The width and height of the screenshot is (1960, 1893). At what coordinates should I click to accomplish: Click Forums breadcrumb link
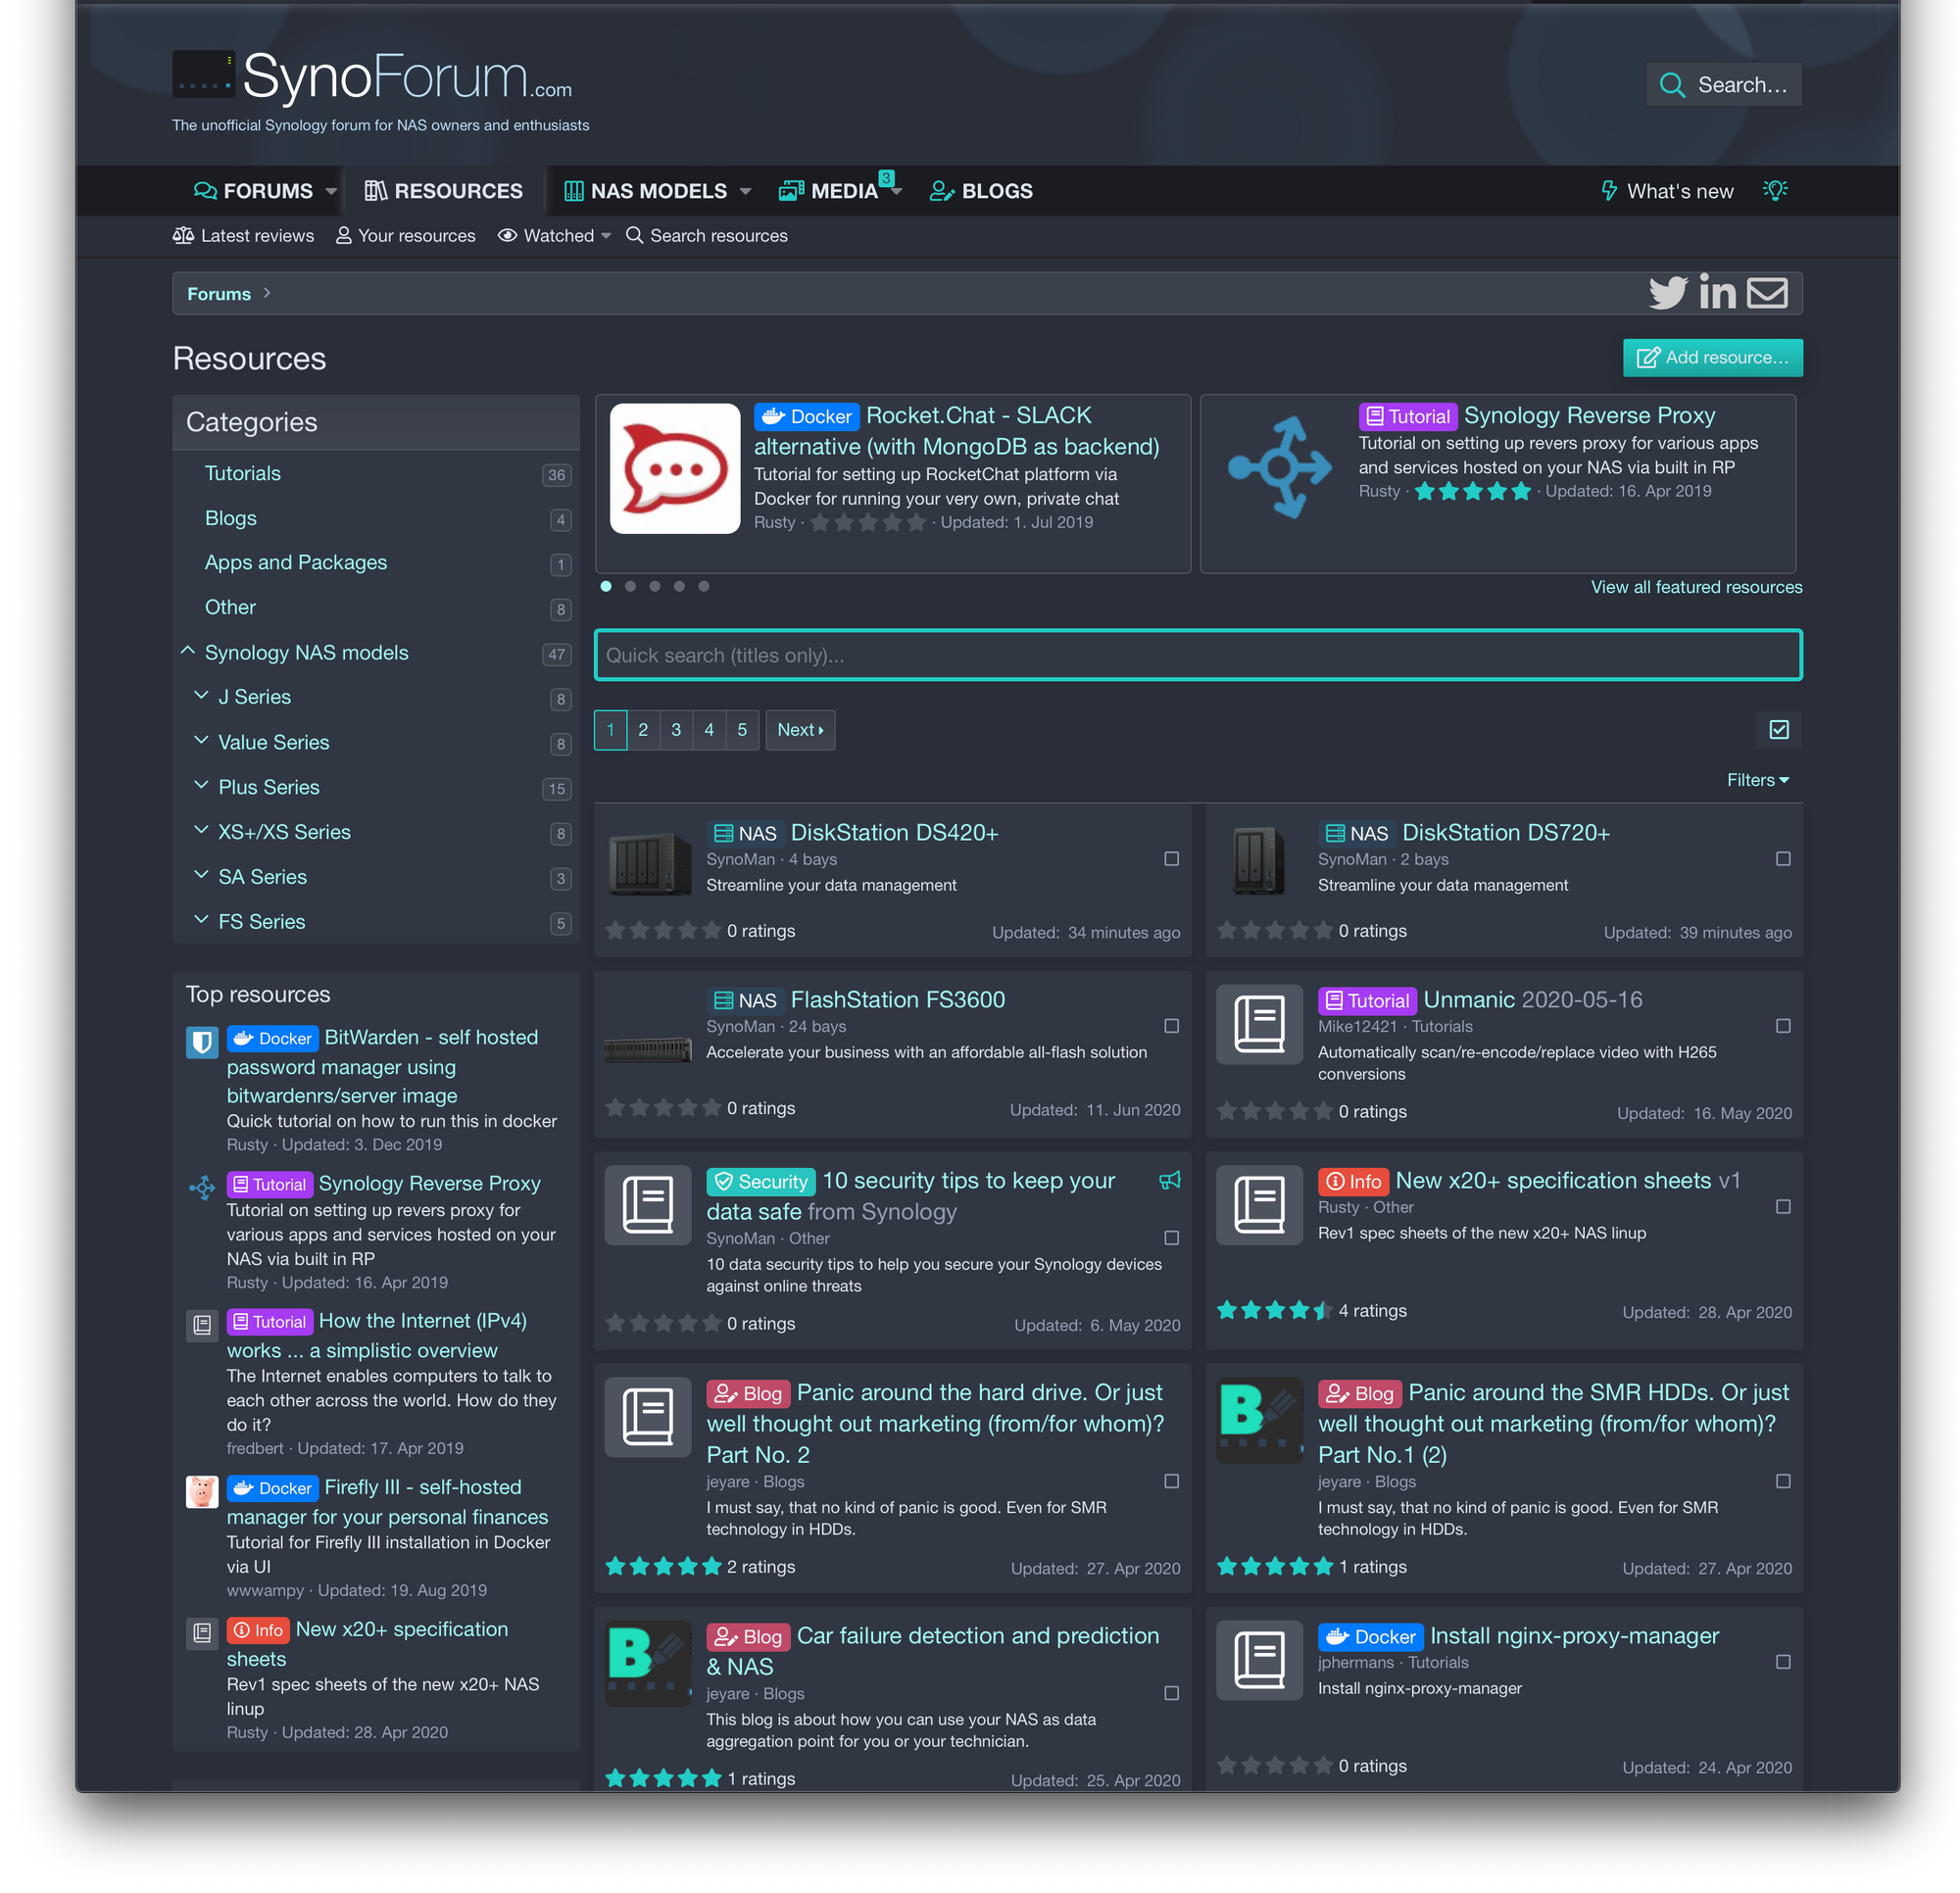coord(219,294)
